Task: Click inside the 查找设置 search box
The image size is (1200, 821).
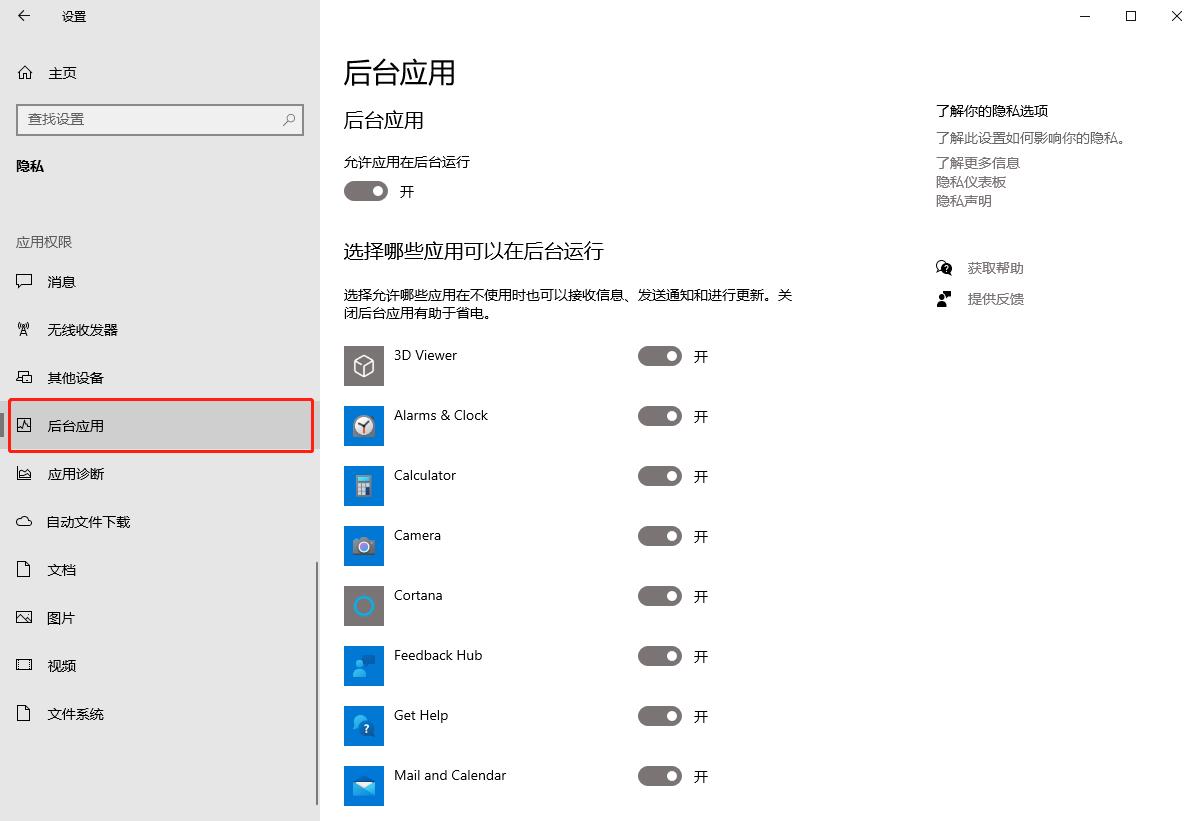Action: (x=160, y=120)
